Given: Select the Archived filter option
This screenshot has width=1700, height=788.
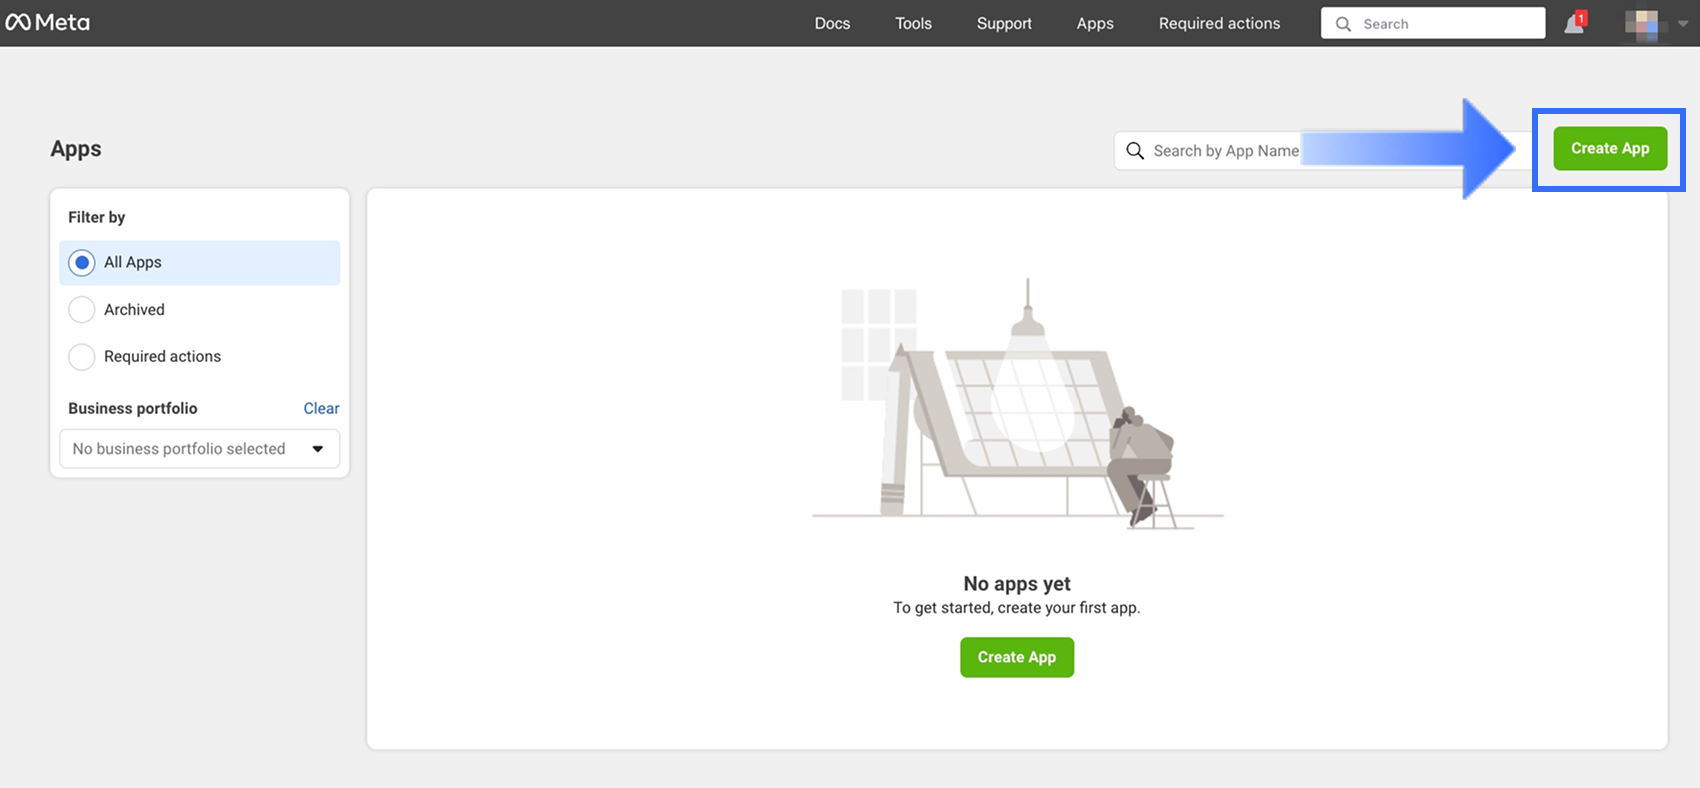Looking at the screenshot, I should (x=82, y=310).
